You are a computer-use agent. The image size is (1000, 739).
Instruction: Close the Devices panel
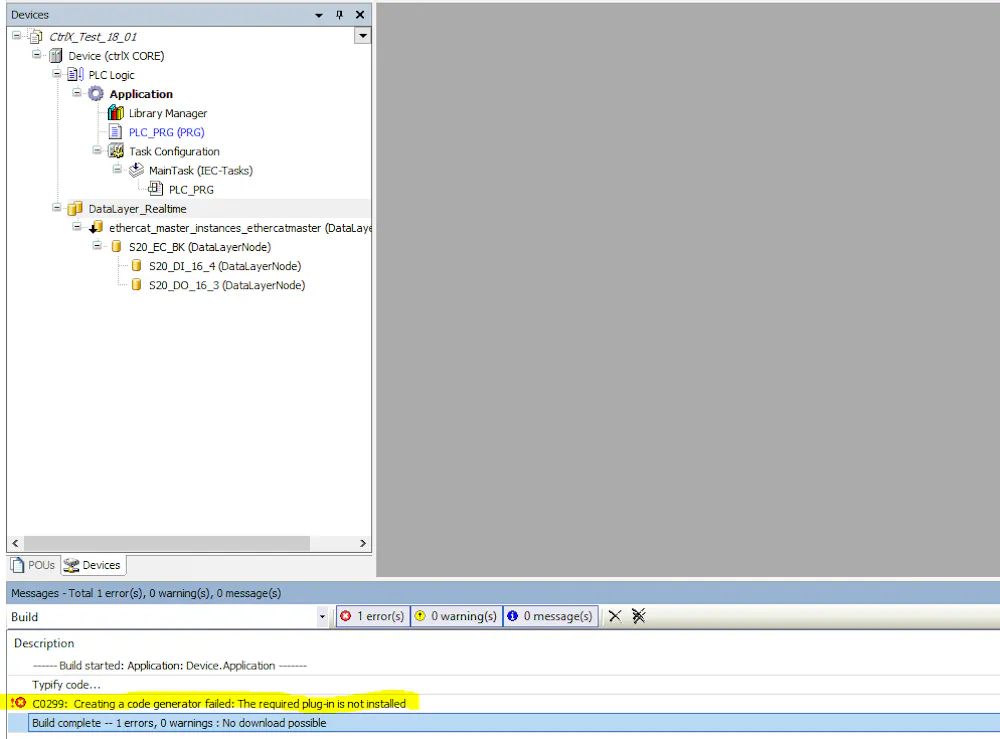(360, 15)
